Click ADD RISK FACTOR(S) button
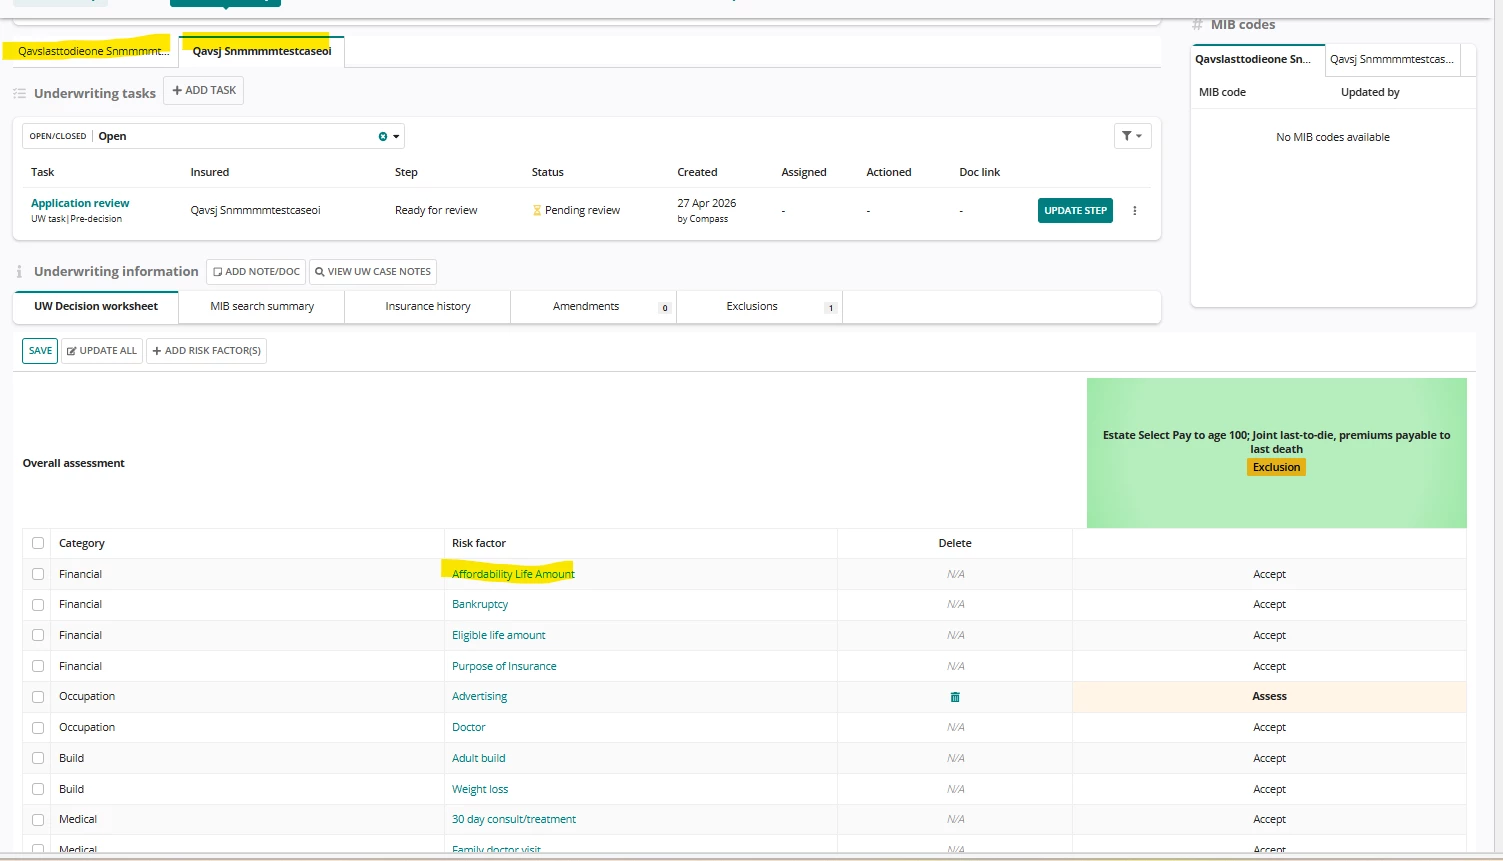 point(207,351)
